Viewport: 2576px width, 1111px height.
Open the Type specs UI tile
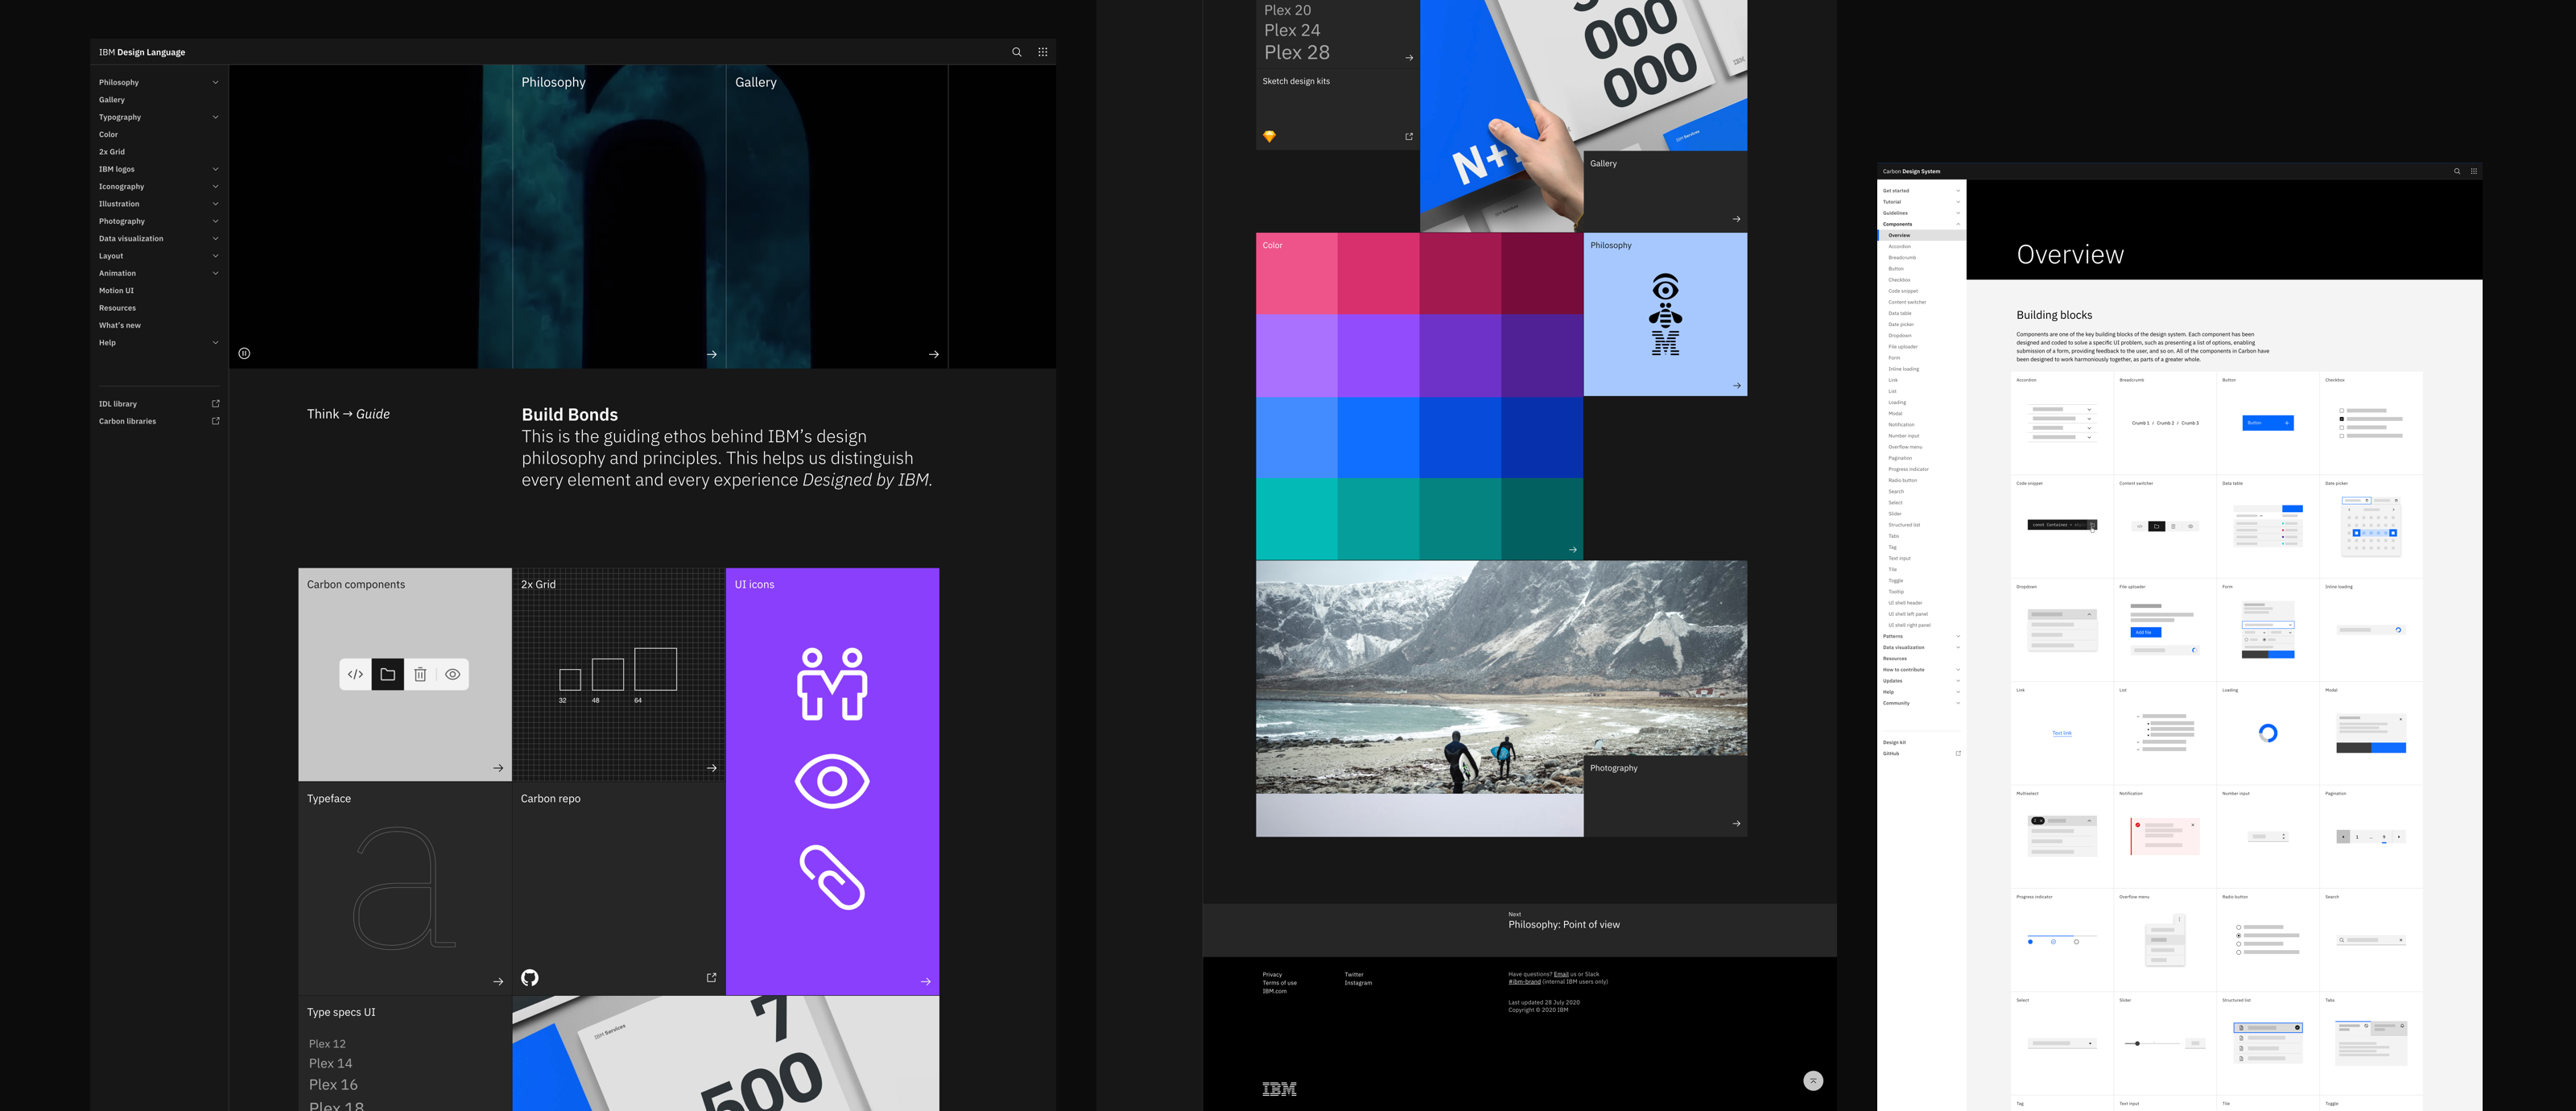[405, 1052]
